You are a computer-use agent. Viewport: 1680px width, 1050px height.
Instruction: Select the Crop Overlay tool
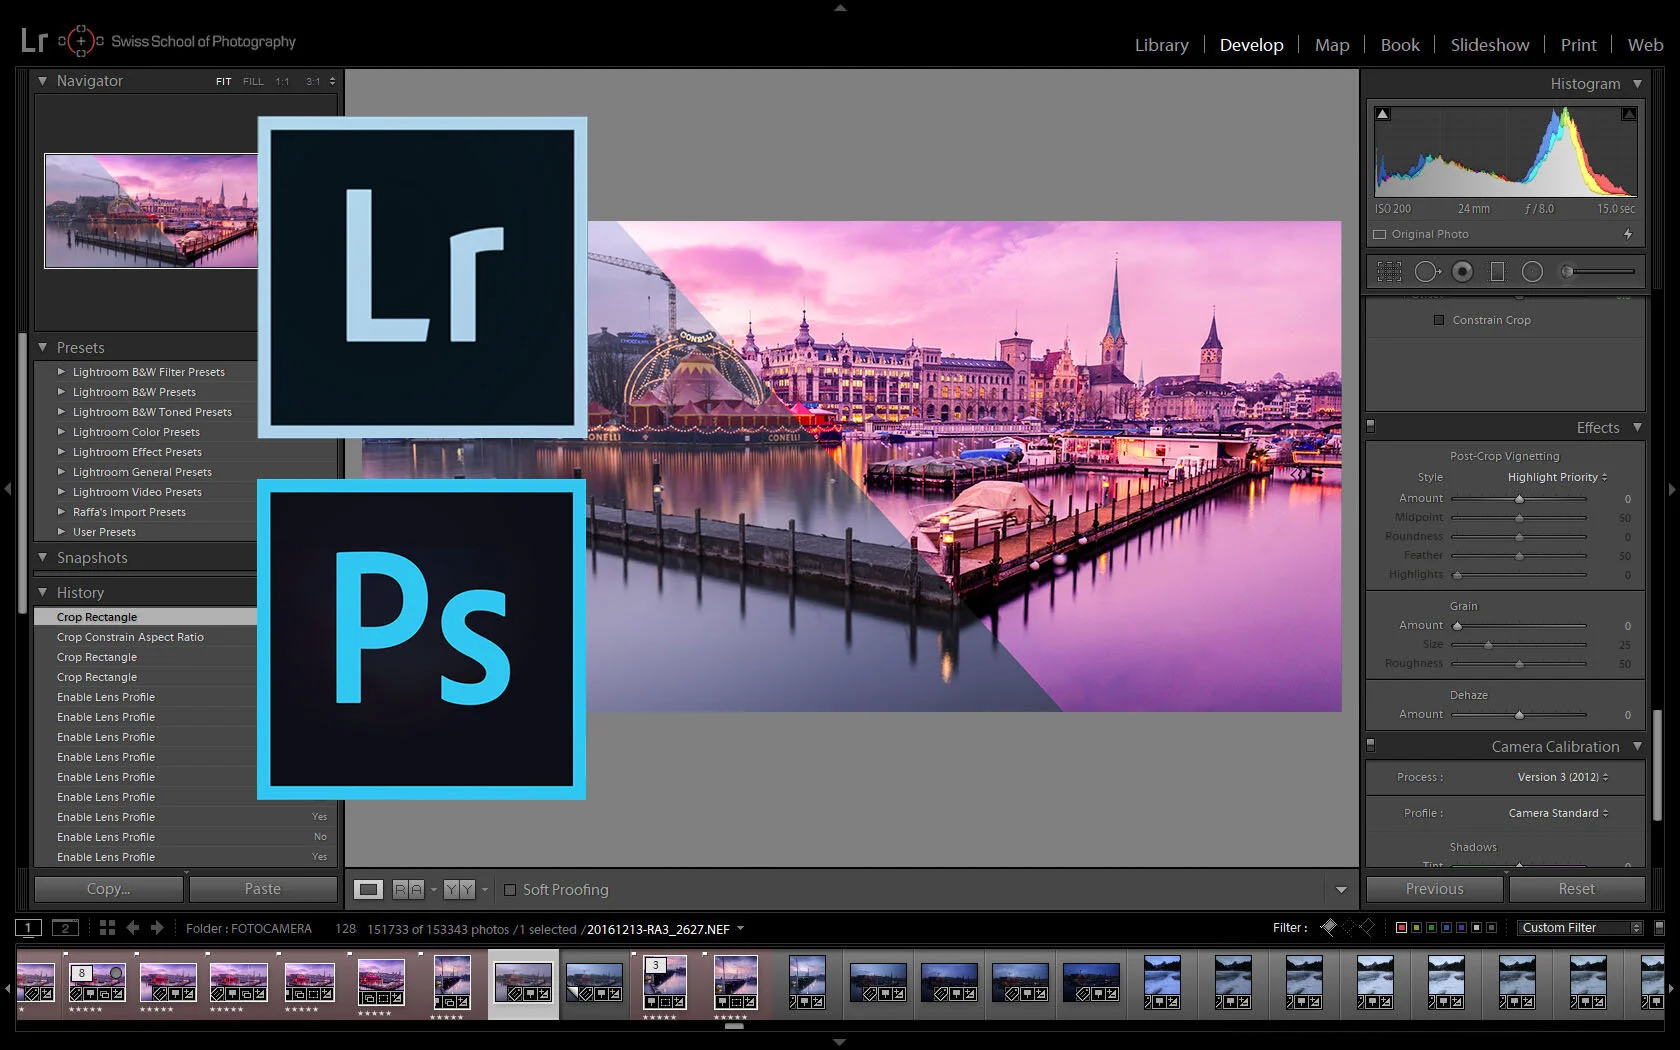1389,272
